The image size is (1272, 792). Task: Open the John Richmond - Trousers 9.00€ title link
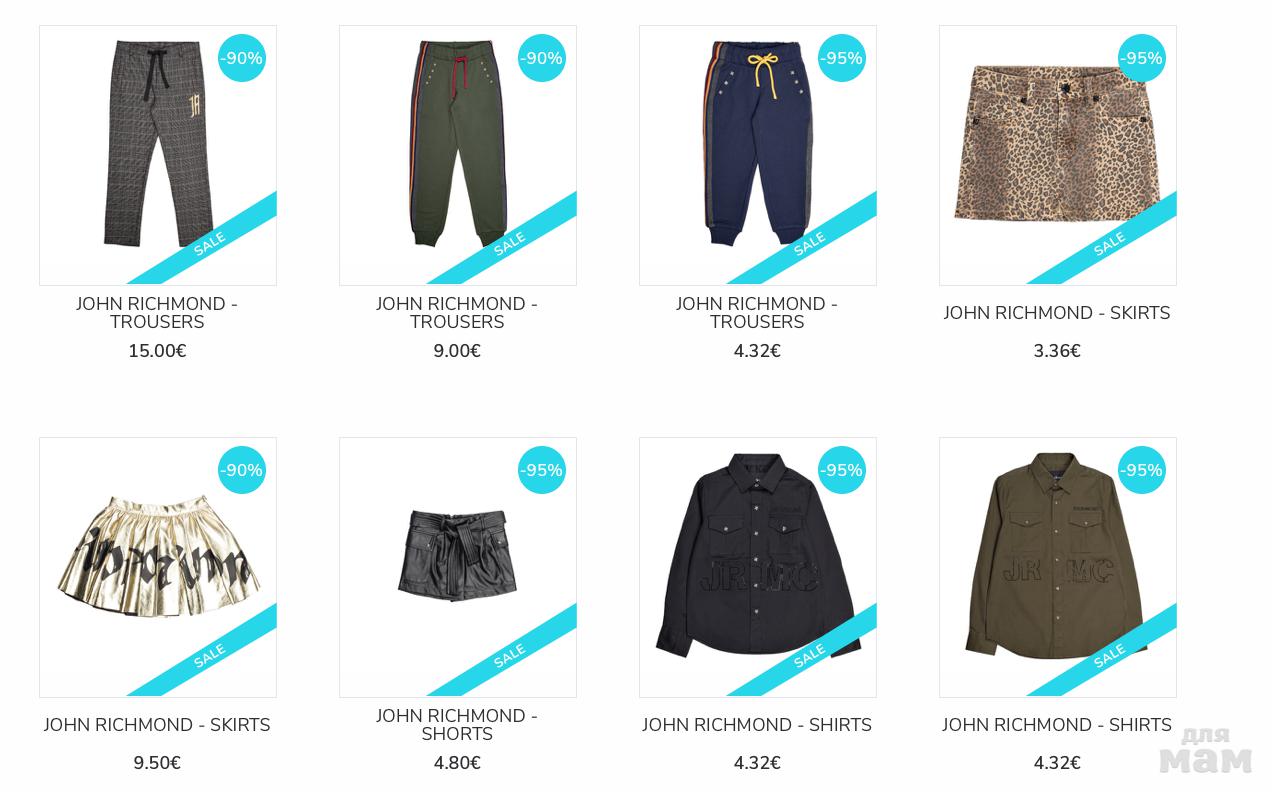point(457,313)
